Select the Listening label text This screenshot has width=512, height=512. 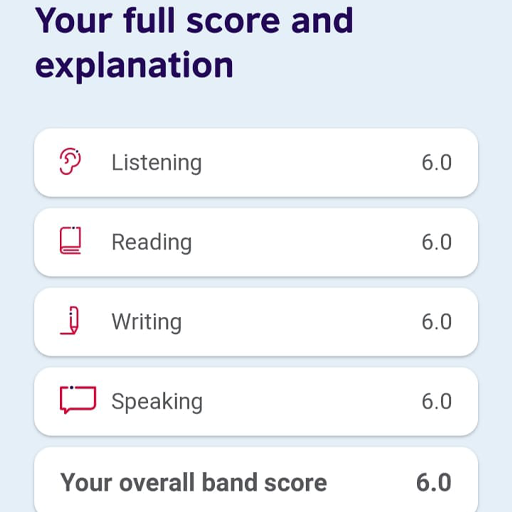click(157, 163)
